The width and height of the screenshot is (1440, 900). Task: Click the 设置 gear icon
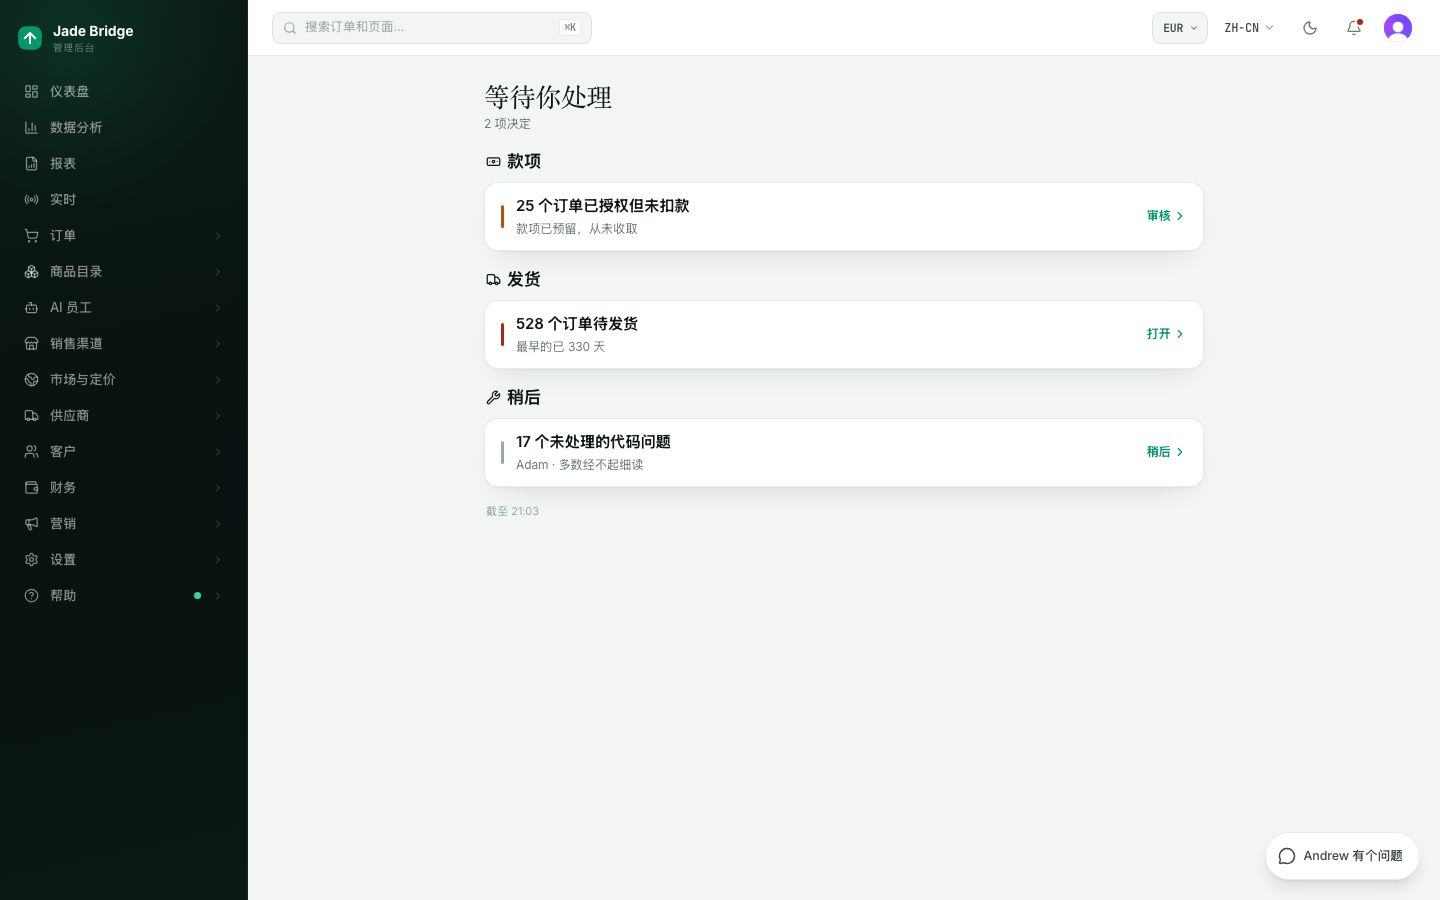(x=31, y=559)
